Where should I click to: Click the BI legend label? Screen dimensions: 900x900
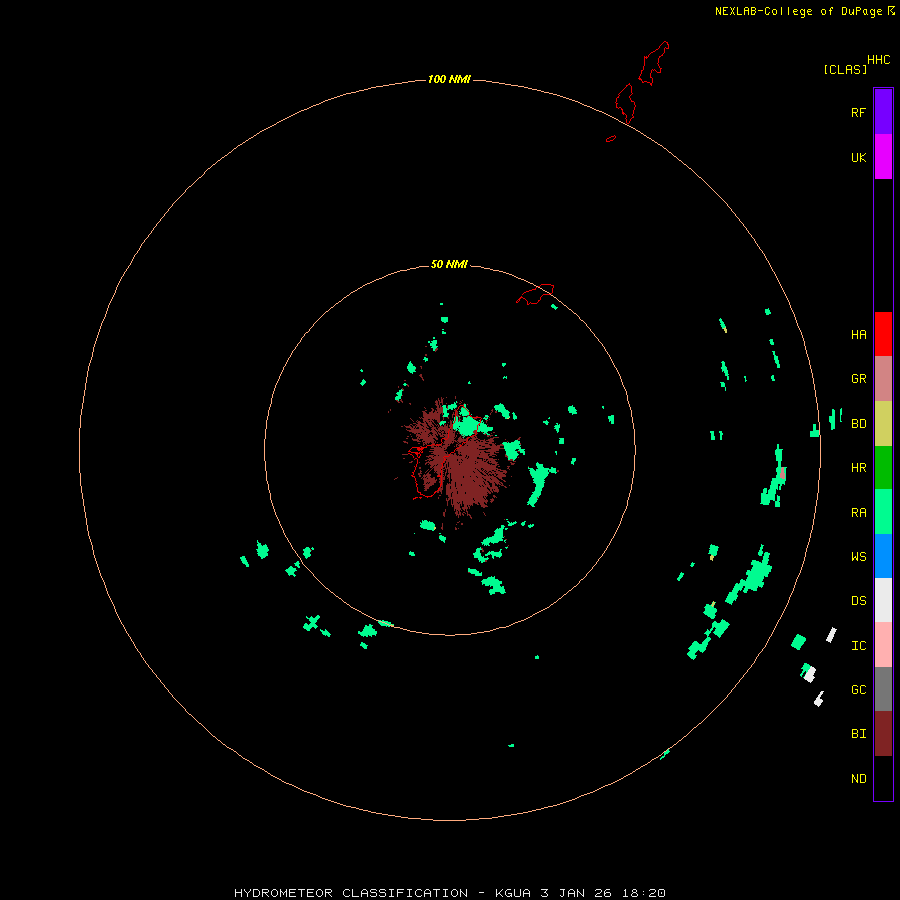858,734
